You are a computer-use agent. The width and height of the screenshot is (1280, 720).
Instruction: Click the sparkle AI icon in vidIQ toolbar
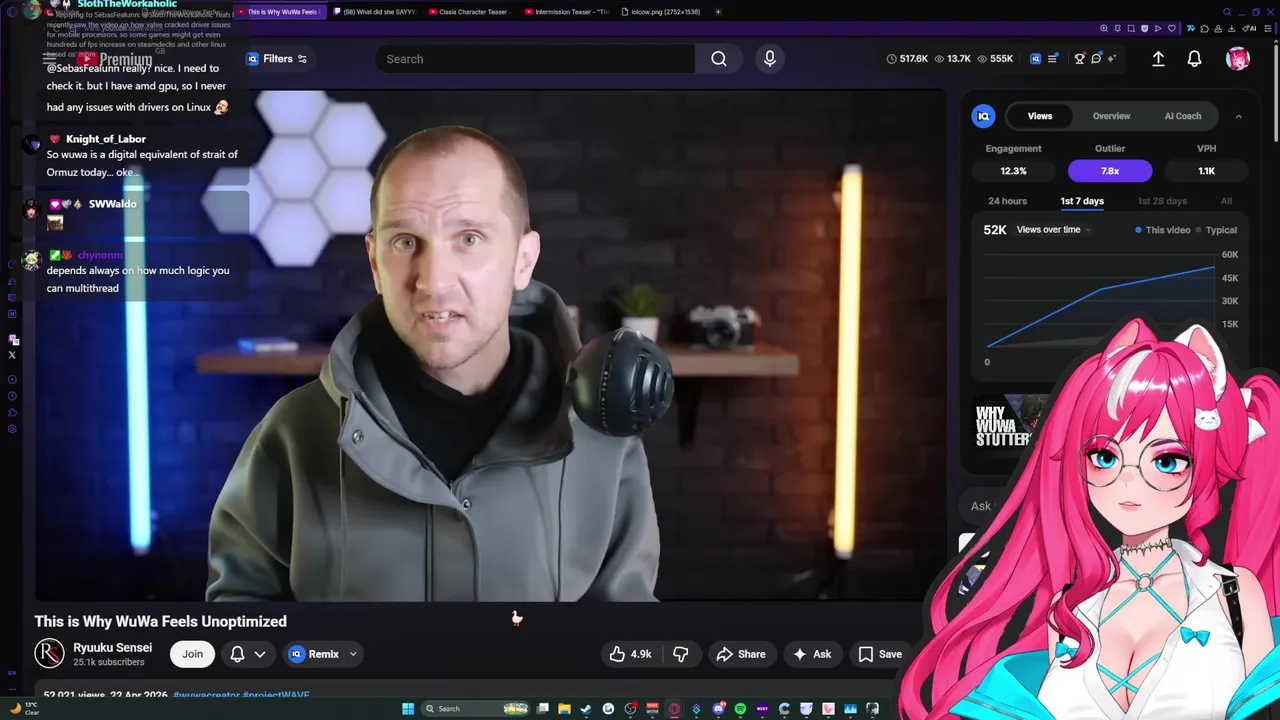pyautogui.click(x=1112, y=59)
